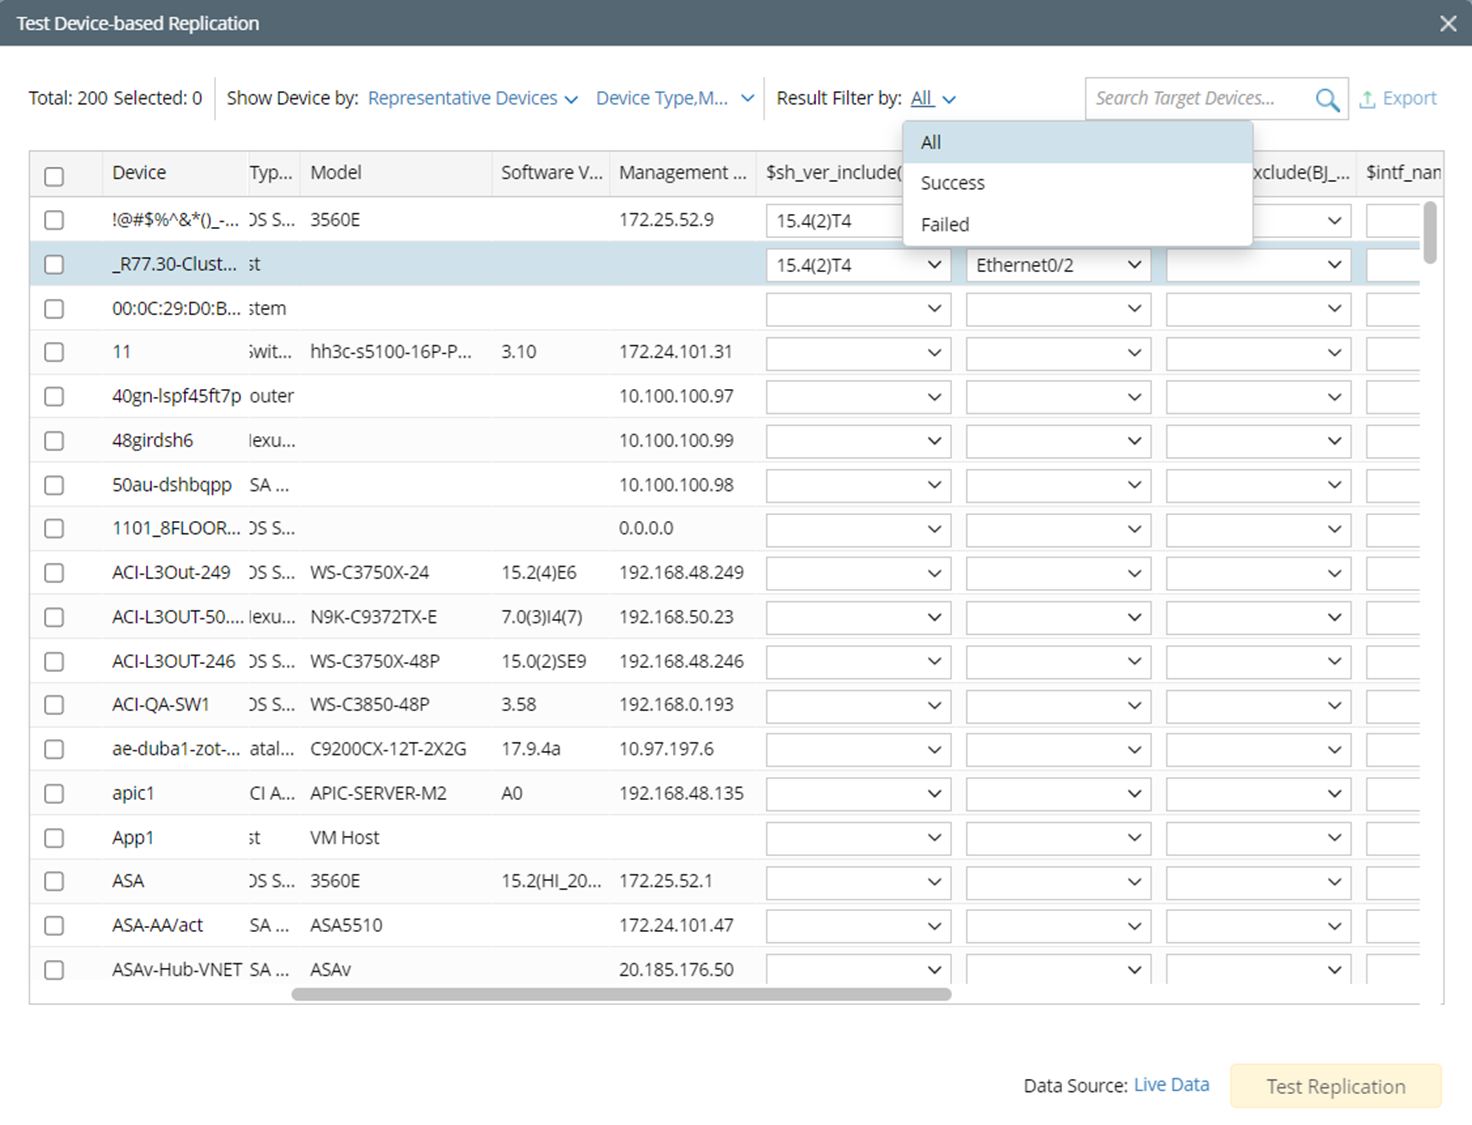Toggle the select-all checkbox in header
This screenshot has height=1125, width=1472.
click(54, 176)
